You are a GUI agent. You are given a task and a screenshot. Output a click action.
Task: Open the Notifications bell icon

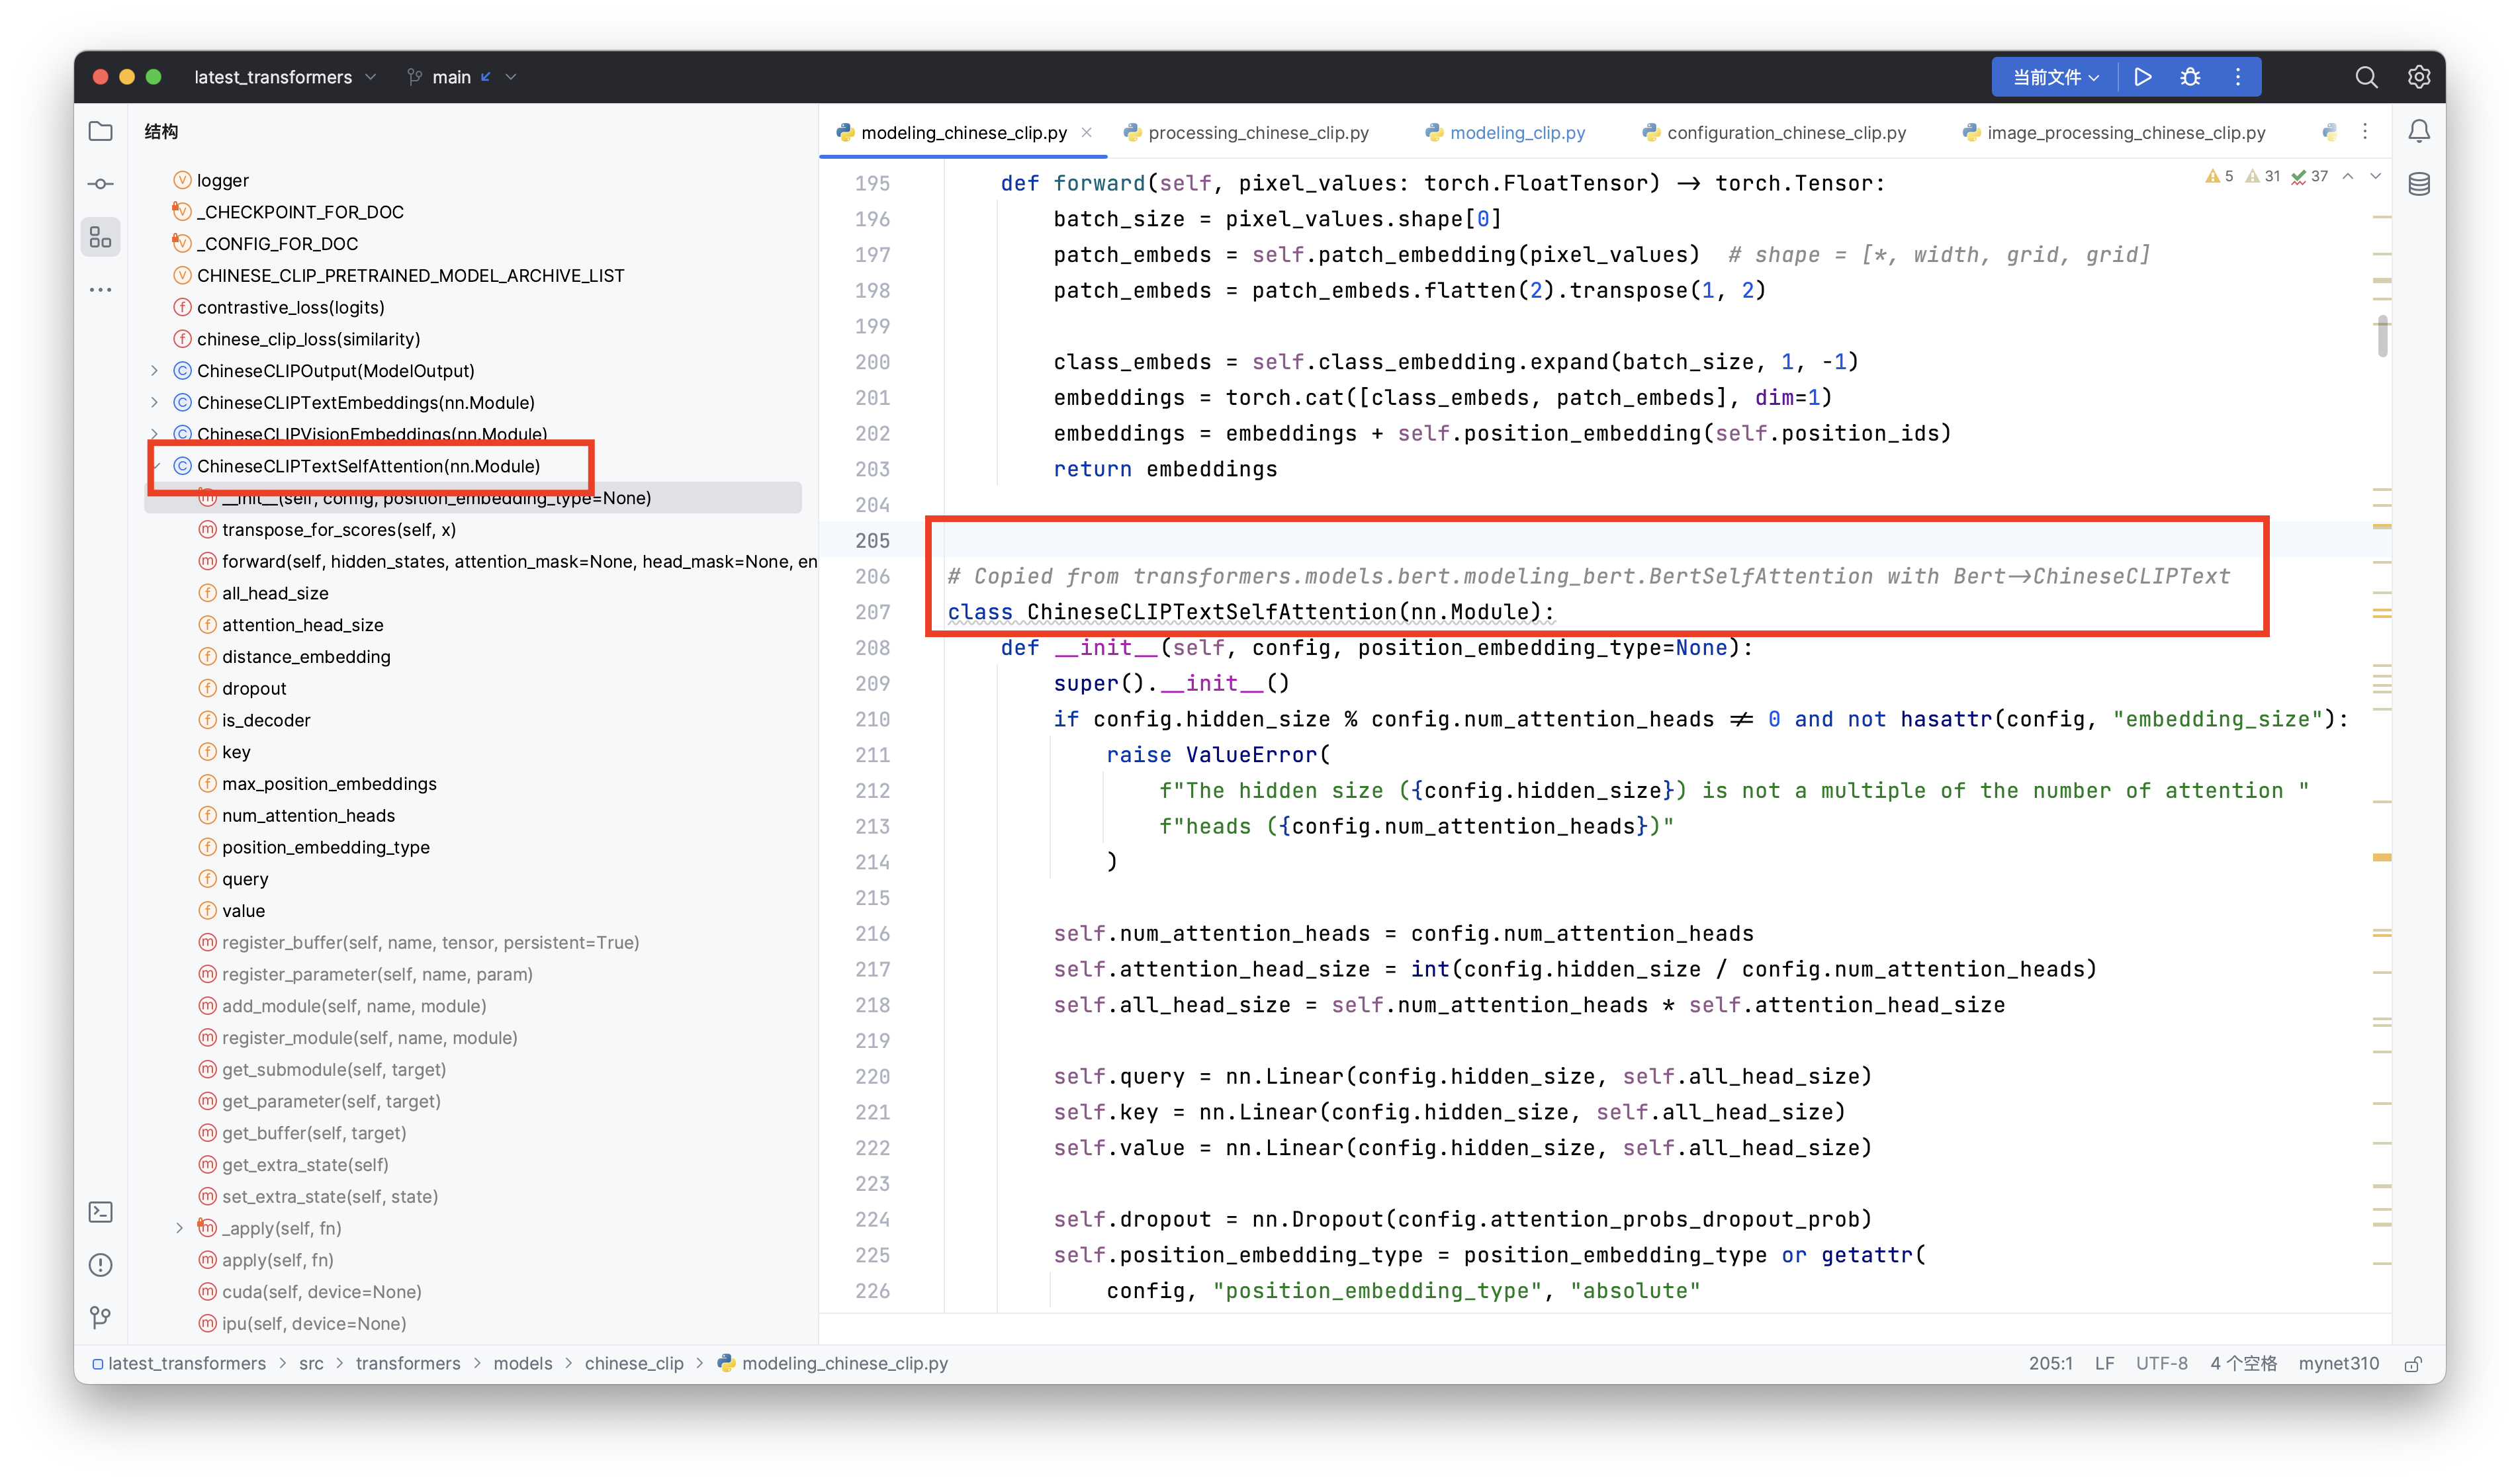[x=2418, y=131]
